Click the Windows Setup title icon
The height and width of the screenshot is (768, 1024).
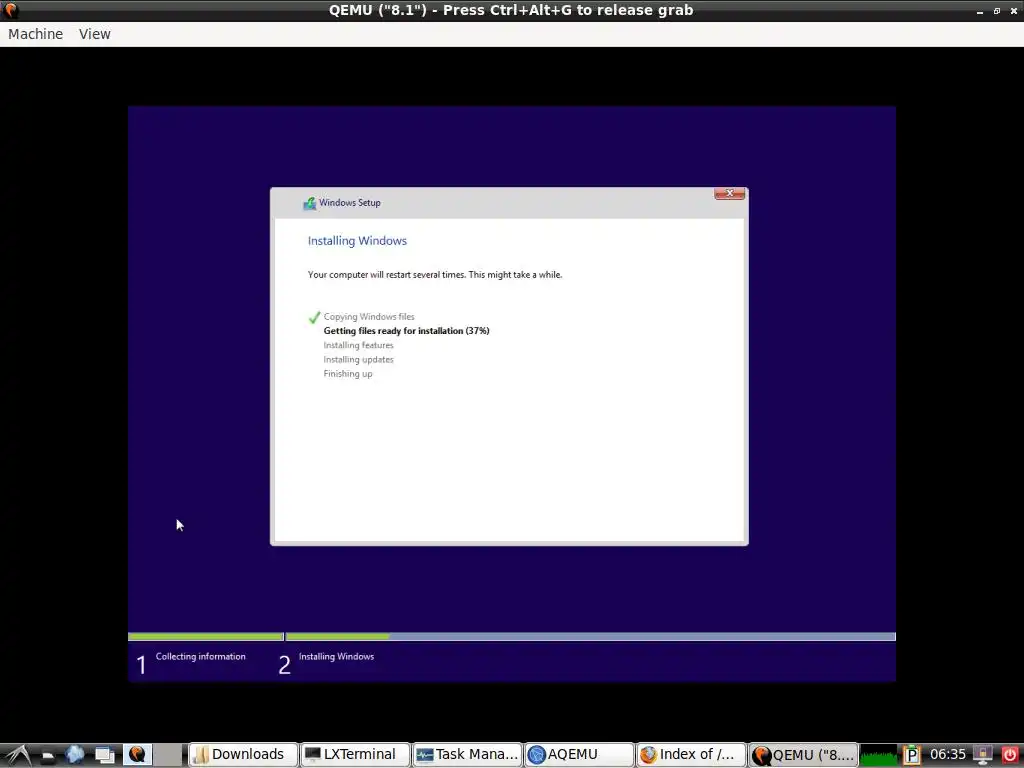pyautogui.click(x=310, y=203)
